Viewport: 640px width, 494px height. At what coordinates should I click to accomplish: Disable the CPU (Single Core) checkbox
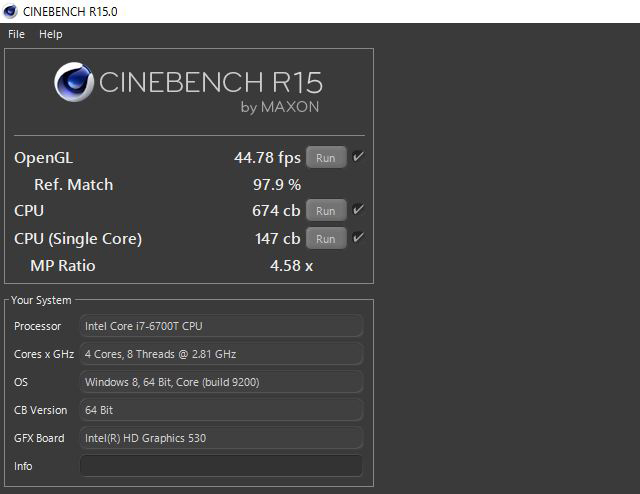[x=358, y=238]
